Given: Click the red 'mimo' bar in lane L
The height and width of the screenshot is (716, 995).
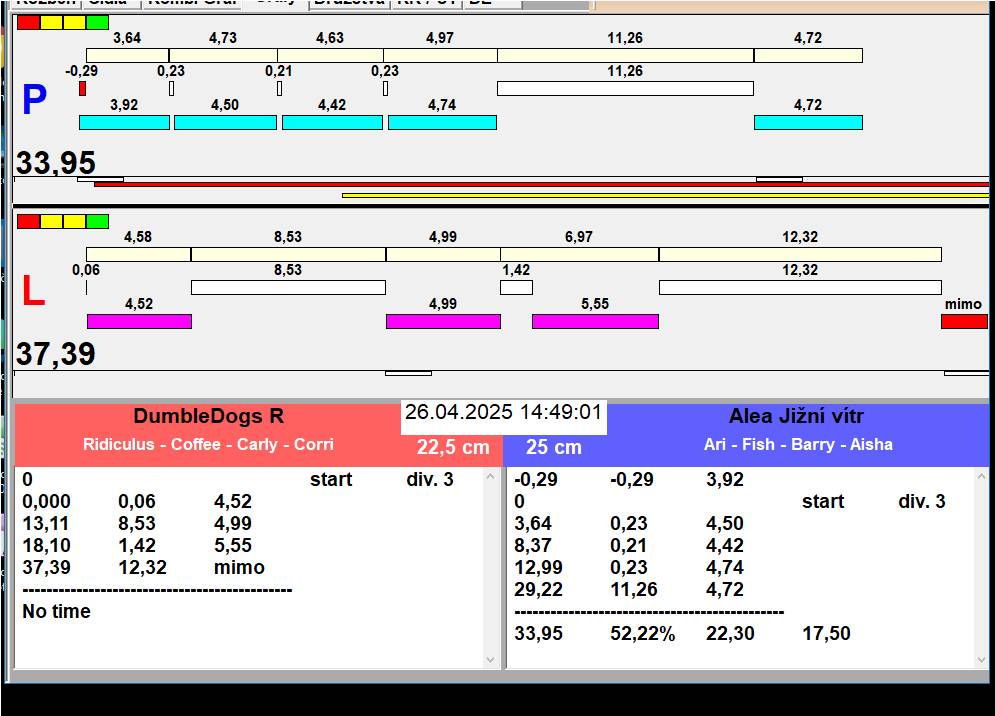Looking at the screenshot, I should [963, 321].
